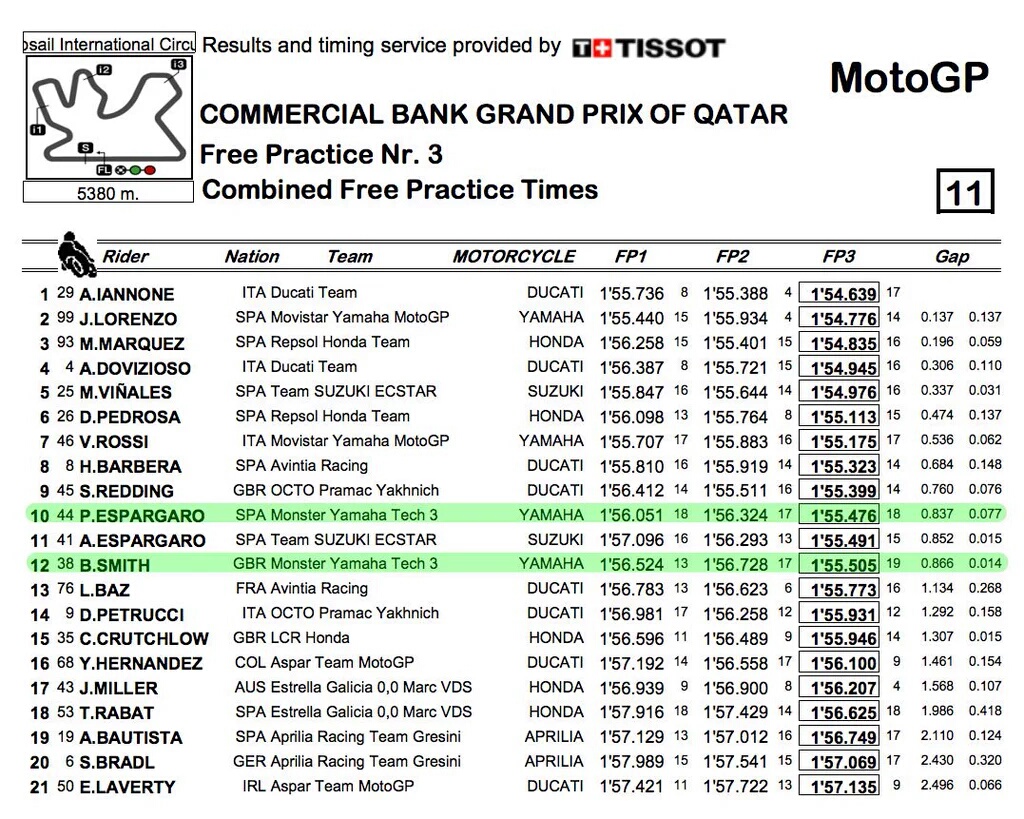
Task: Click the FP3 column header
Action: [x=838, y=257]
